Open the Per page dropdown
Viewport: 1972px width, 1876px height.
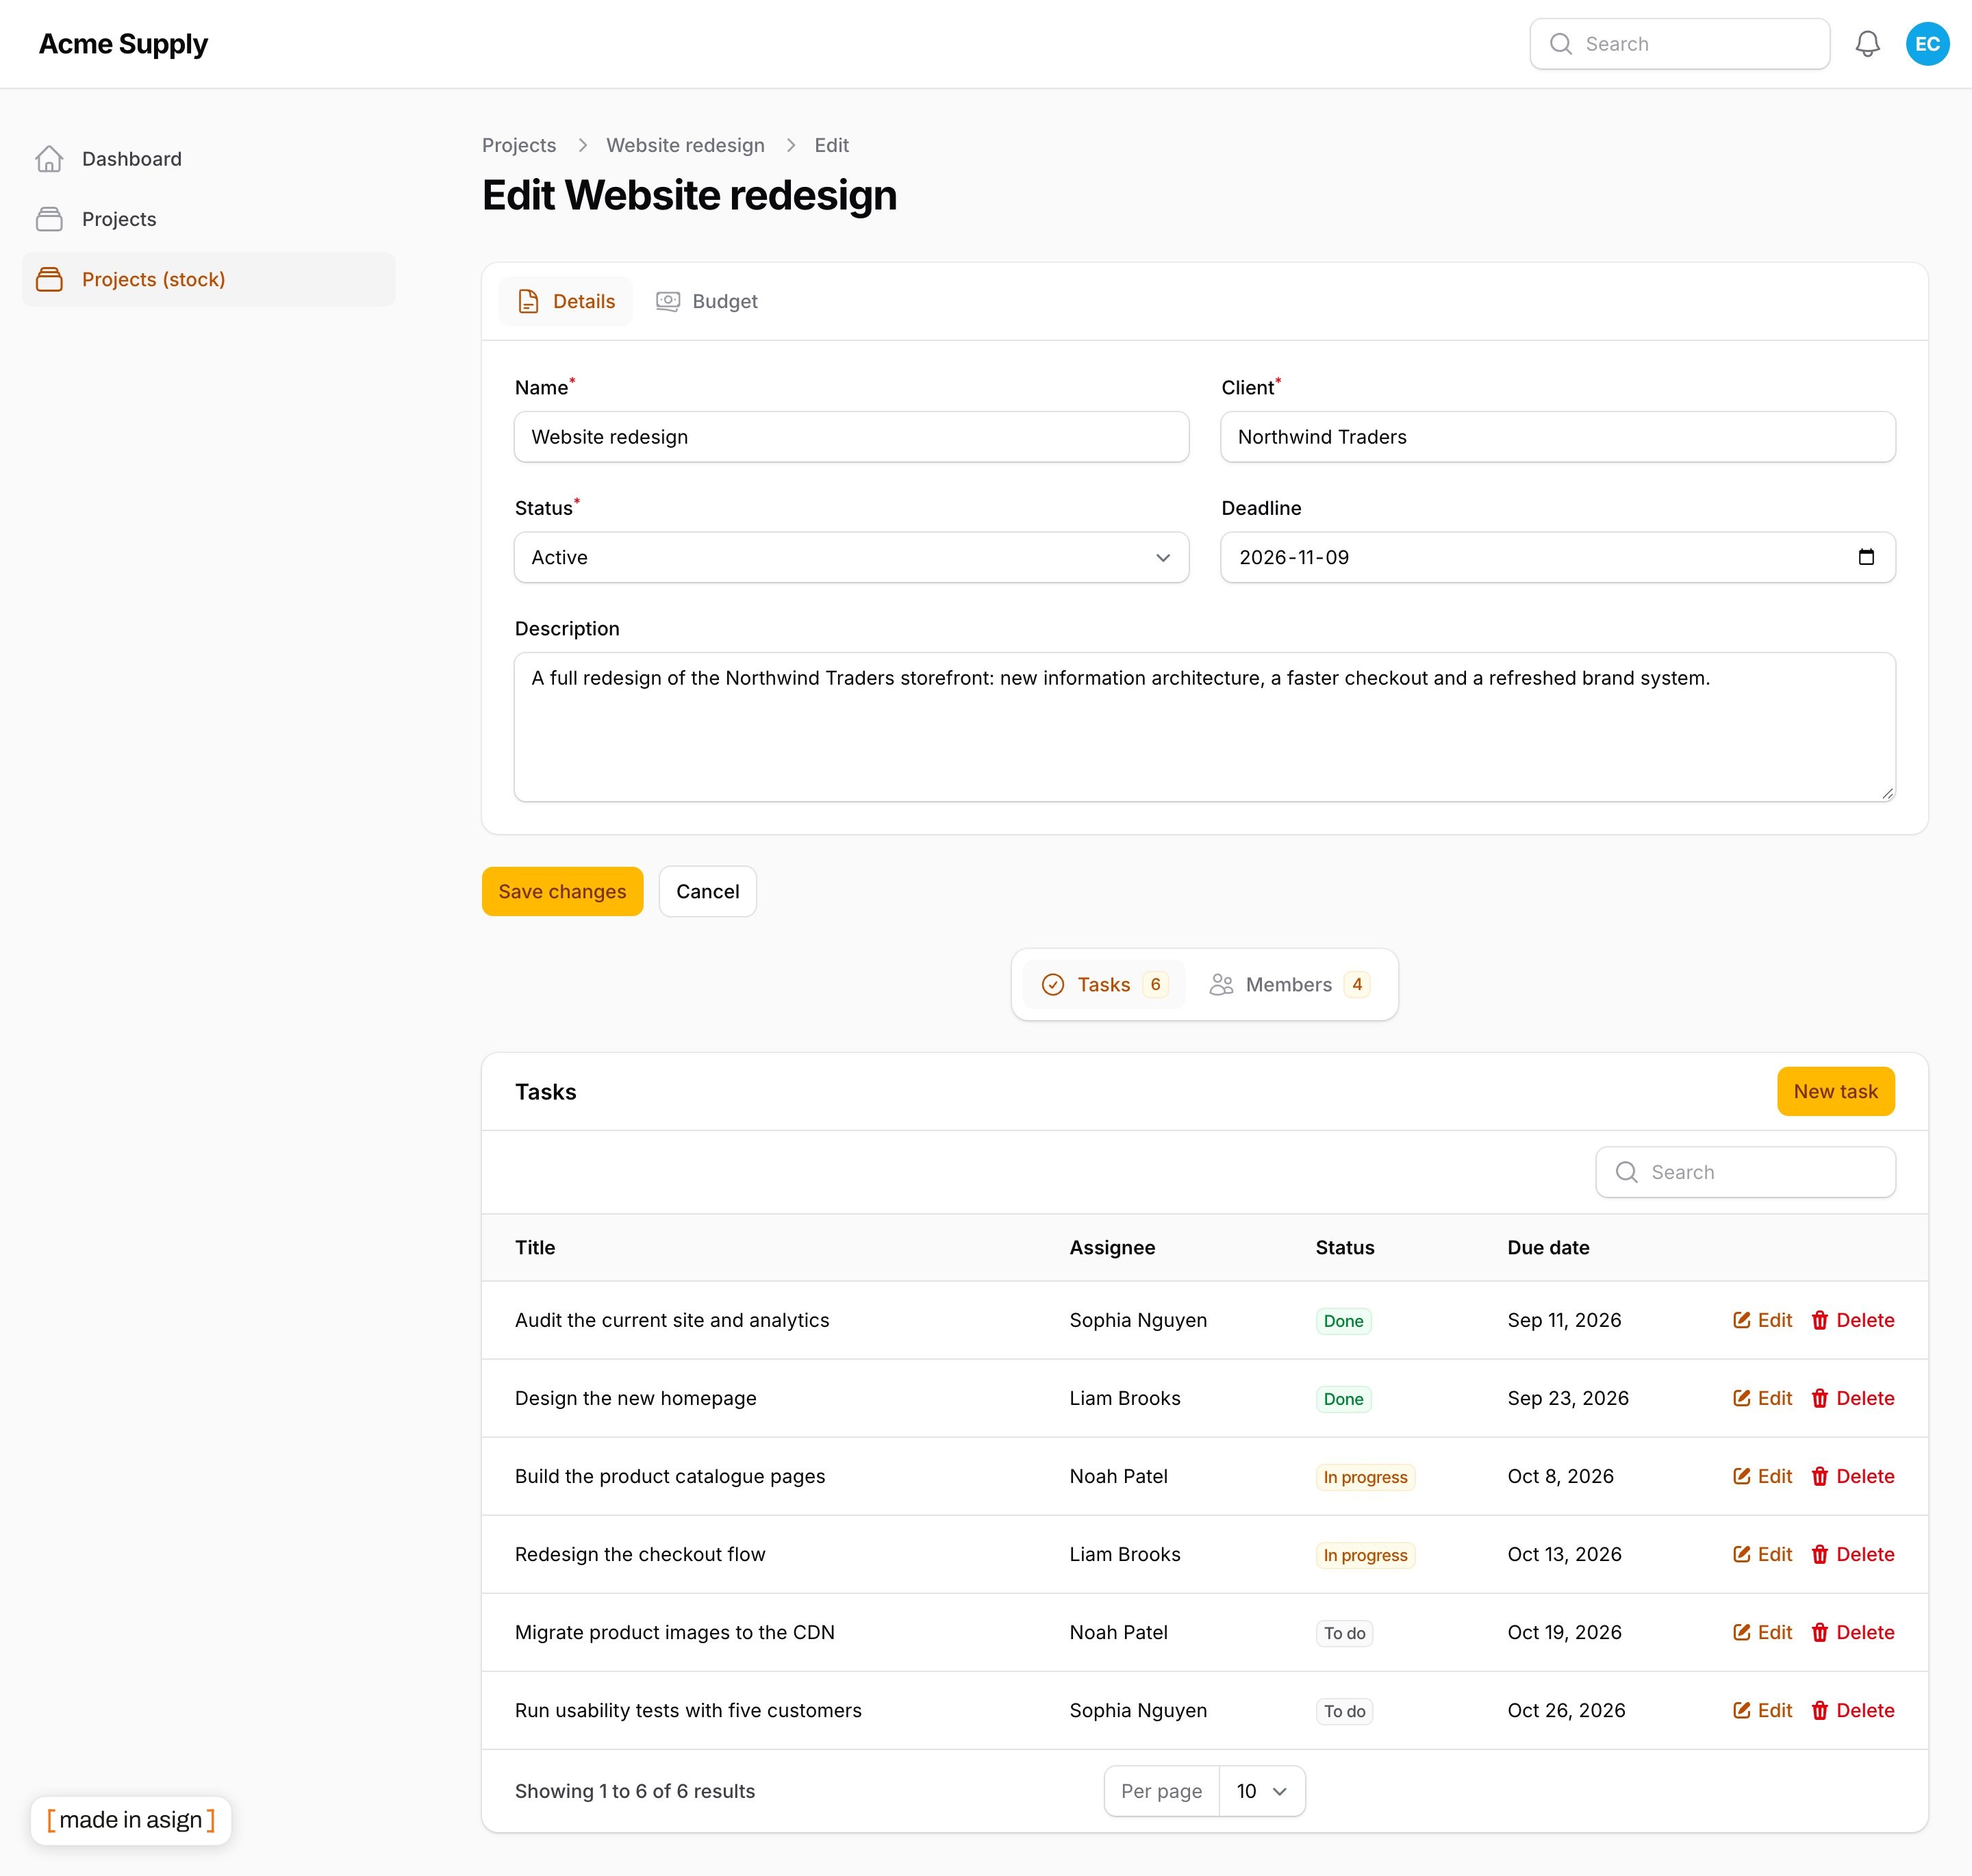(1261, 1791)
